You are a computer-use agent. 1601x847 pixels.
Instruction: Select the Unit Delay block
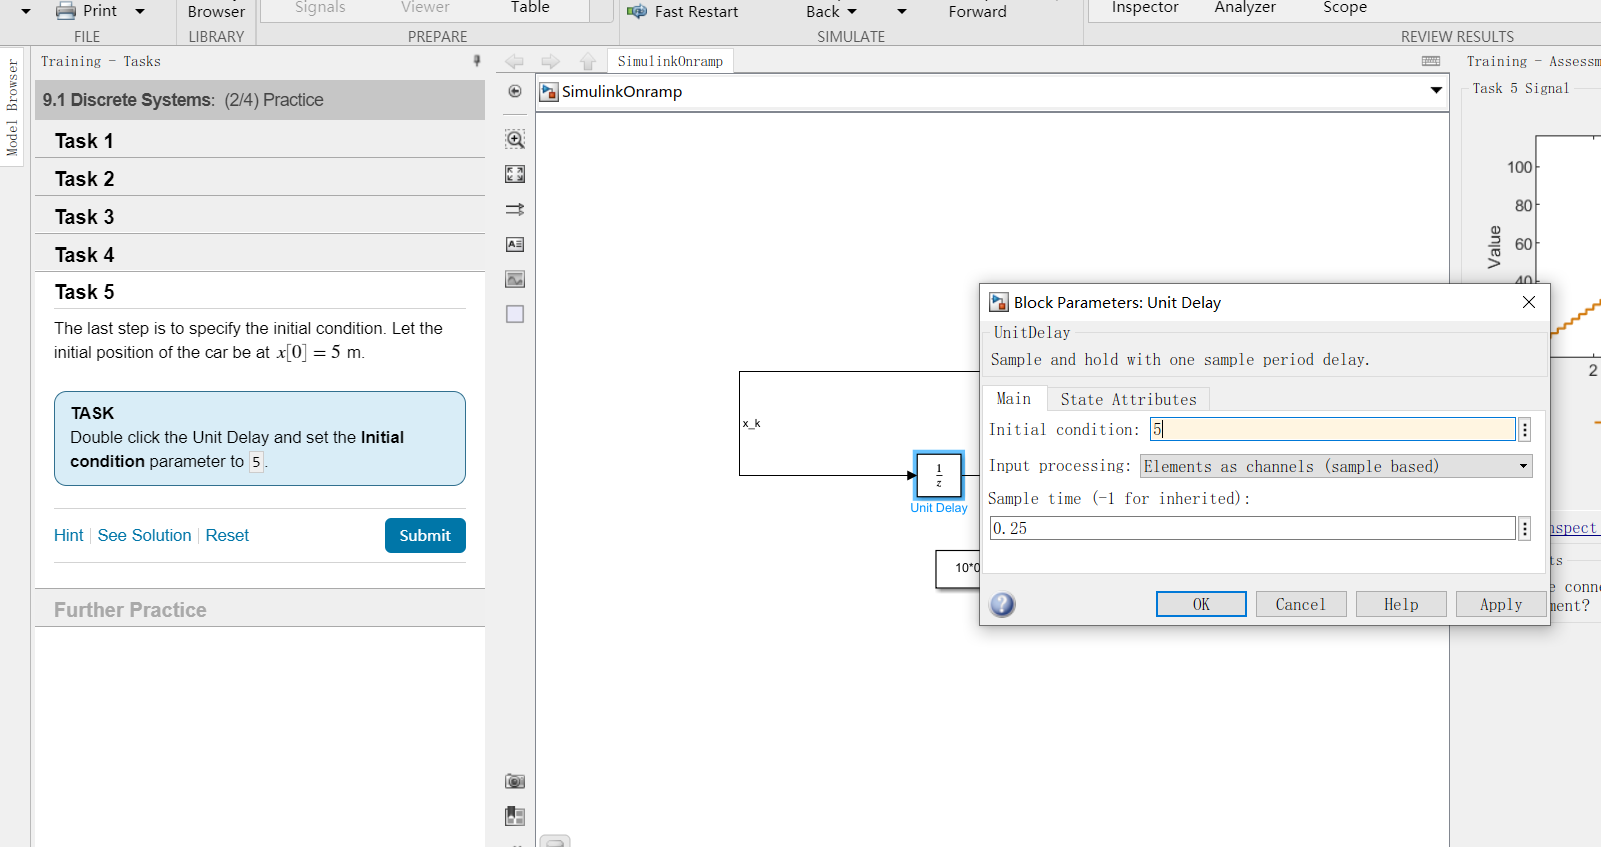939,475
